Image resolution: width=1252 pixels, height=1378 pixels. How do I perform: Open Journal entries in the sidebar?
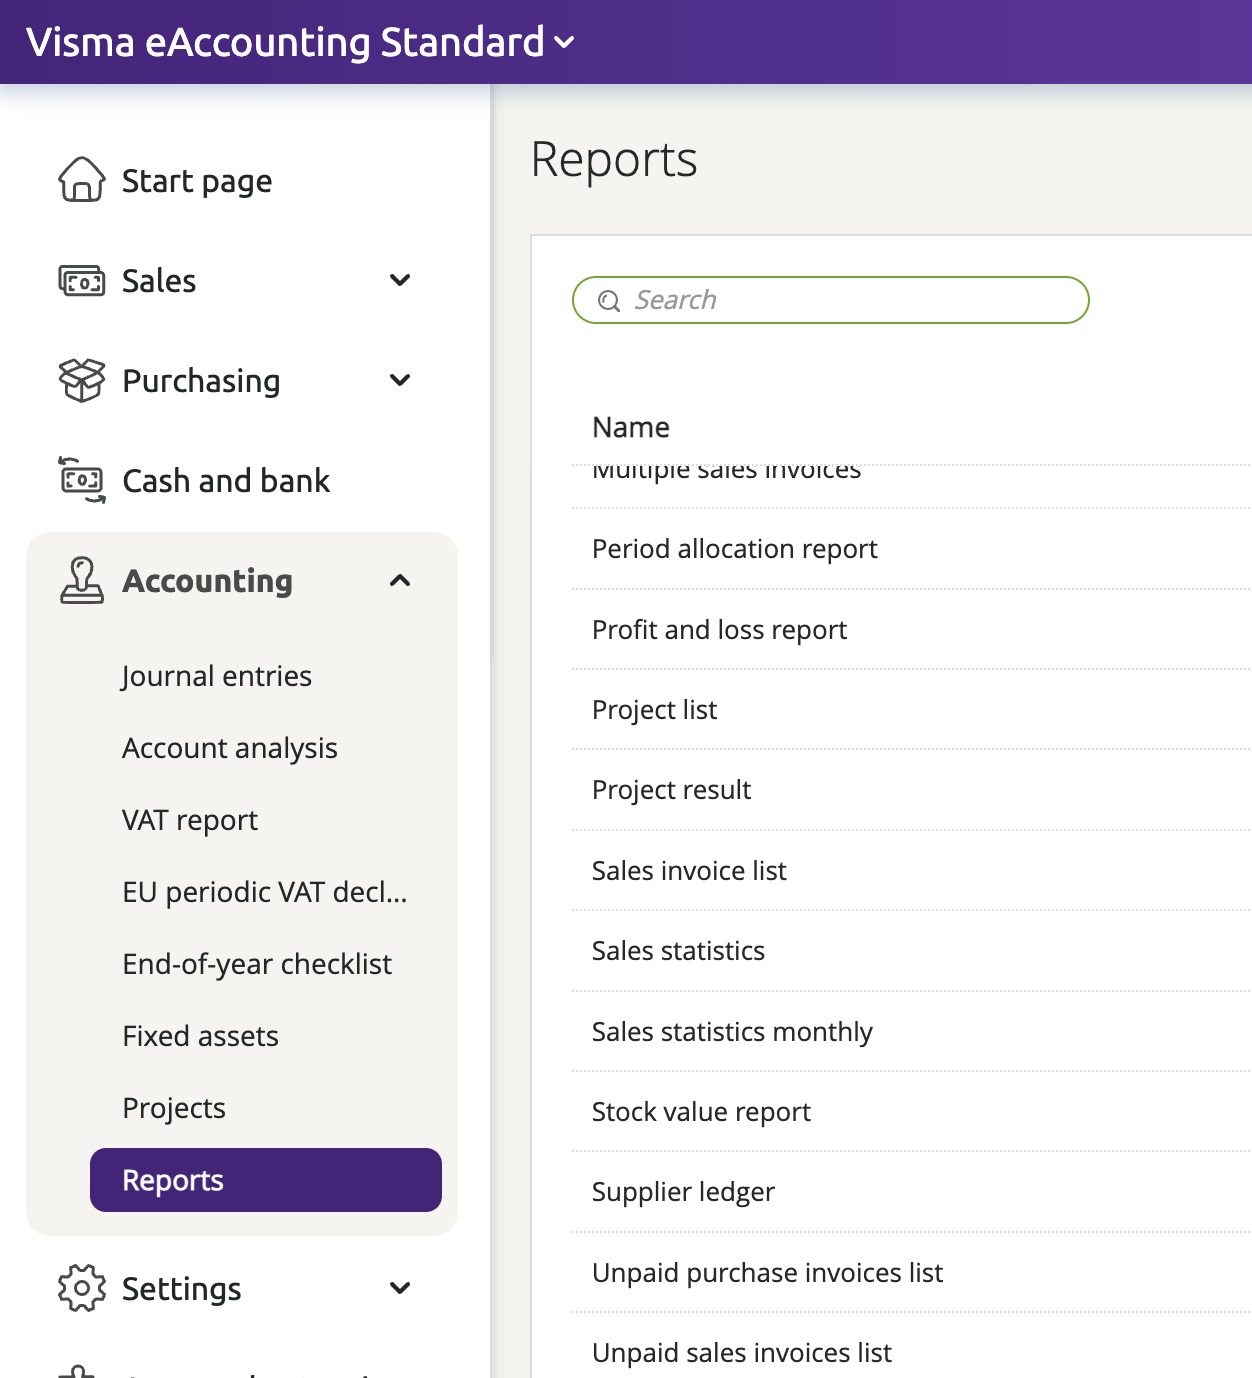click(x=217, y=676)
